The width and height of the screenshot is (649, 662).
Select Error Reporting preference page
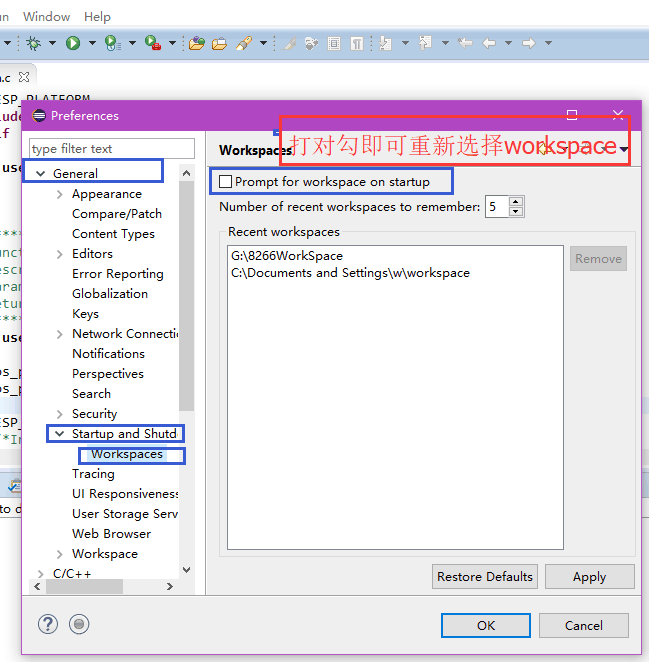(x=118, y=274)
